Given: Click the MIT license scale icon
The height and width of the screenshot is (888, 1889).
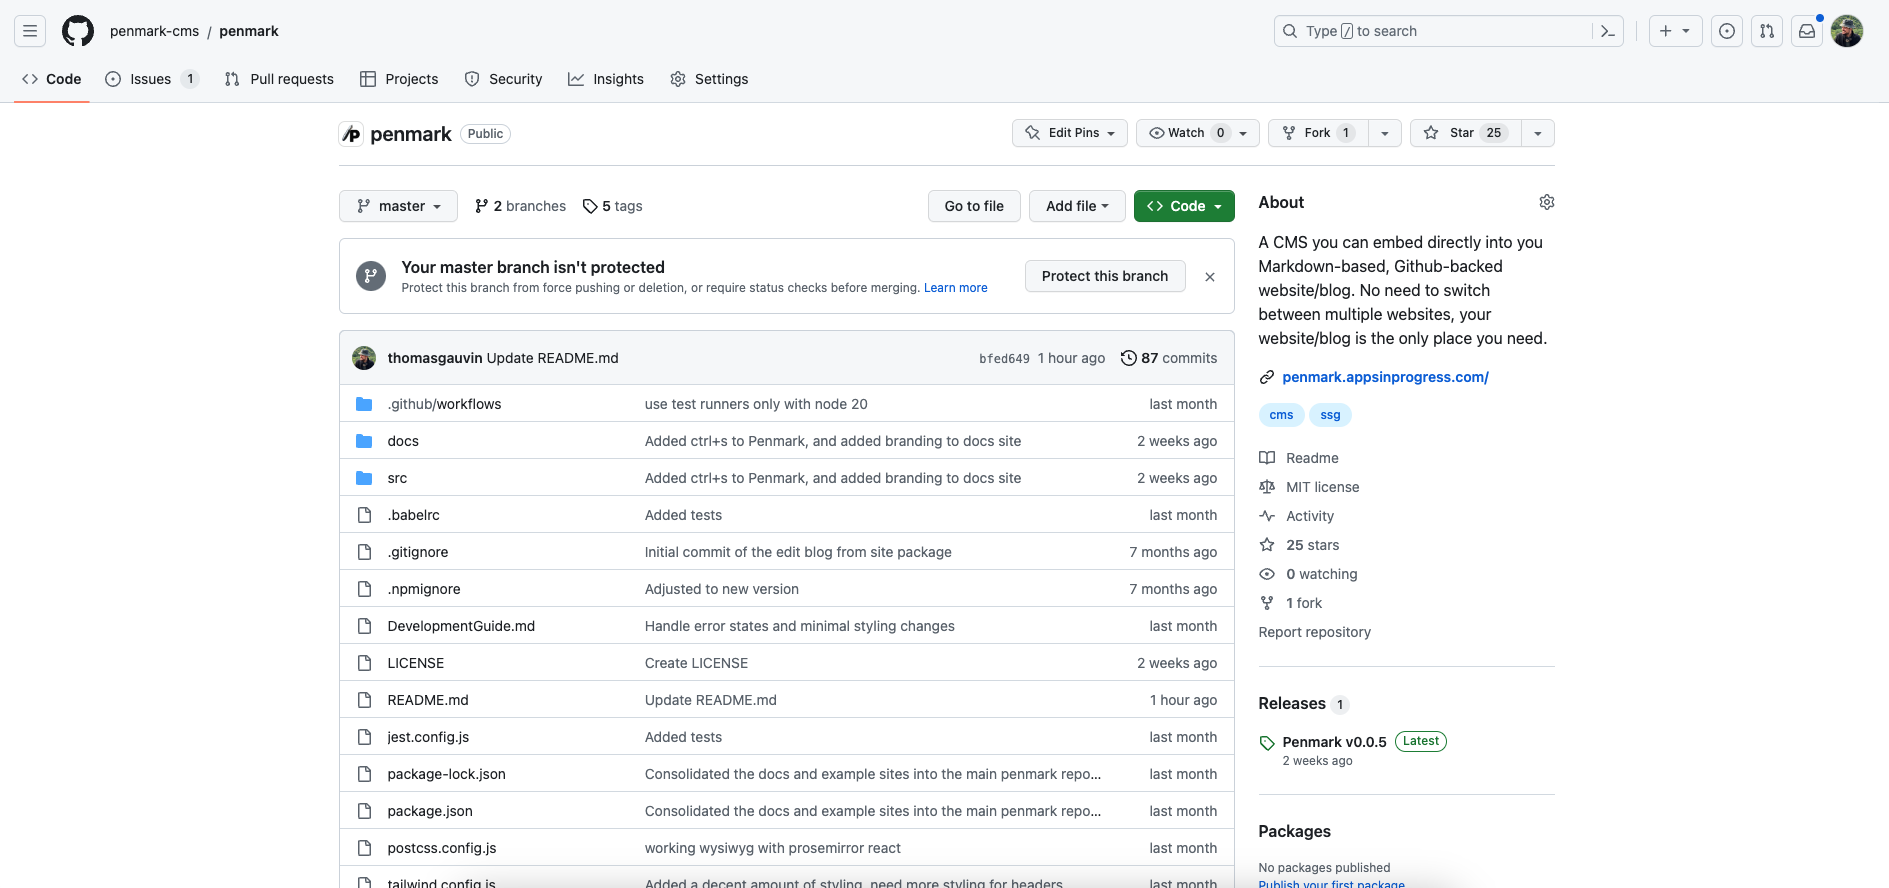Looking at the screenshot, I should click(x=1267, y=487).
